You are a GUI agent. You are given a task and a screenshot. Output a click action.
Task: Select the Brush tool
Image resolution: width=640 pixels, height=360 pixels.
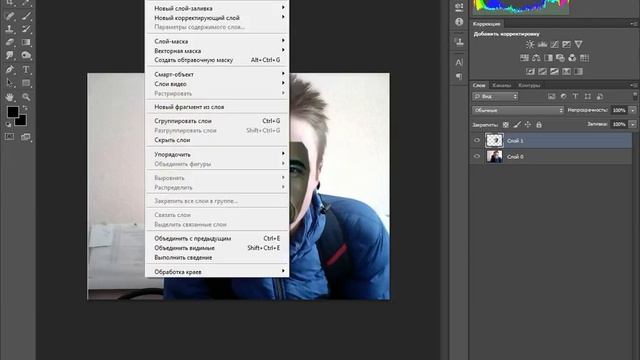coord(26,16)
